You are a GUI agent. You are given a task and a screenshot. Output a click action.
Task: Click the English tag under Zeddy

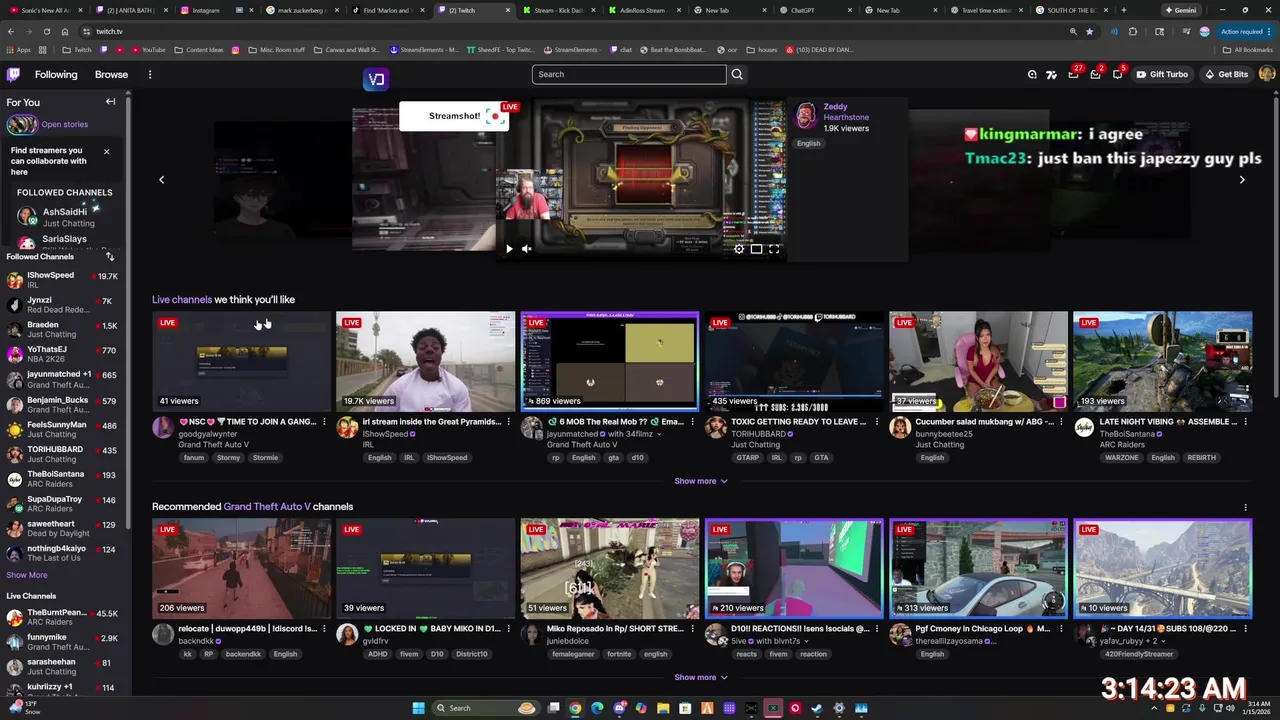(x=808, y=143)
